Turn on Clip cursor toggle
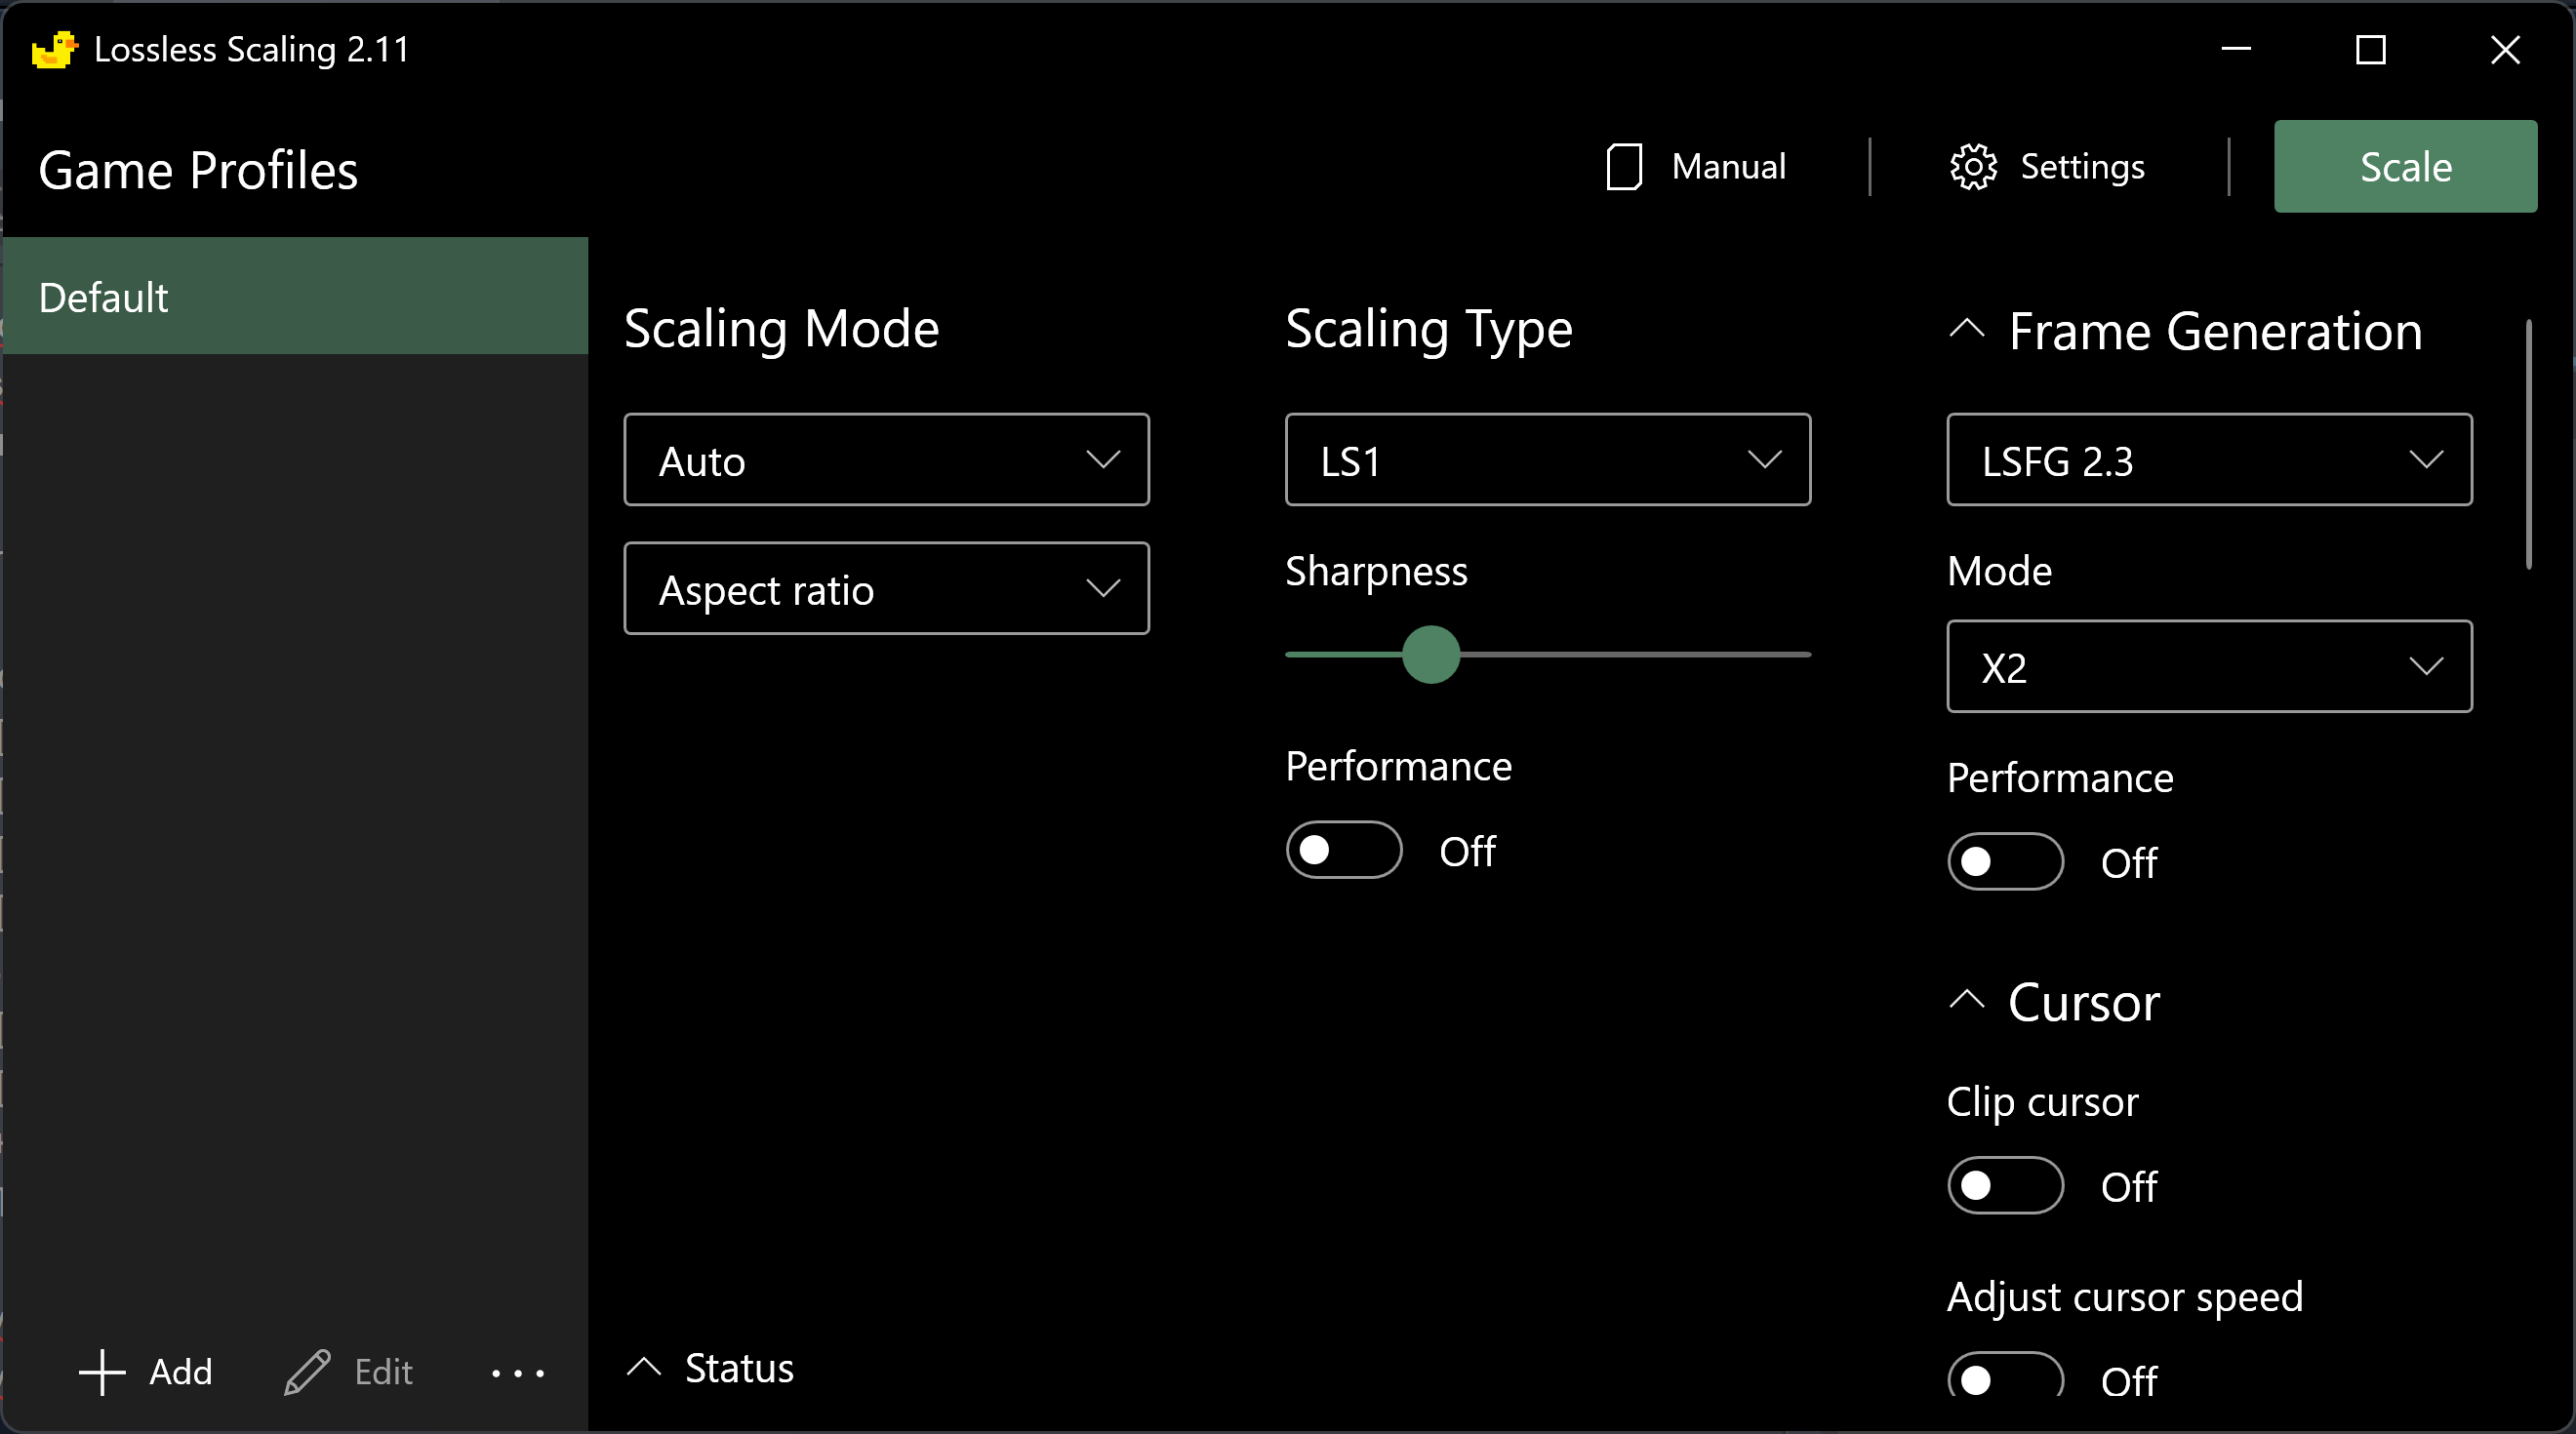Screen dimensions: 2576x1434 tap(2004, 1185)
